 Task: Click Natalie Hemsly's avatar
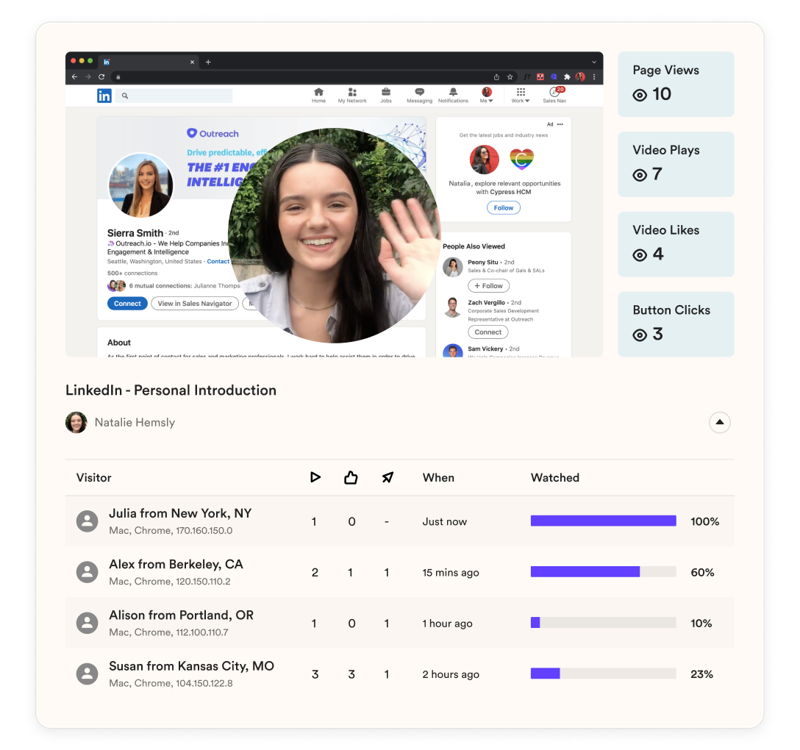click(76, 422)
